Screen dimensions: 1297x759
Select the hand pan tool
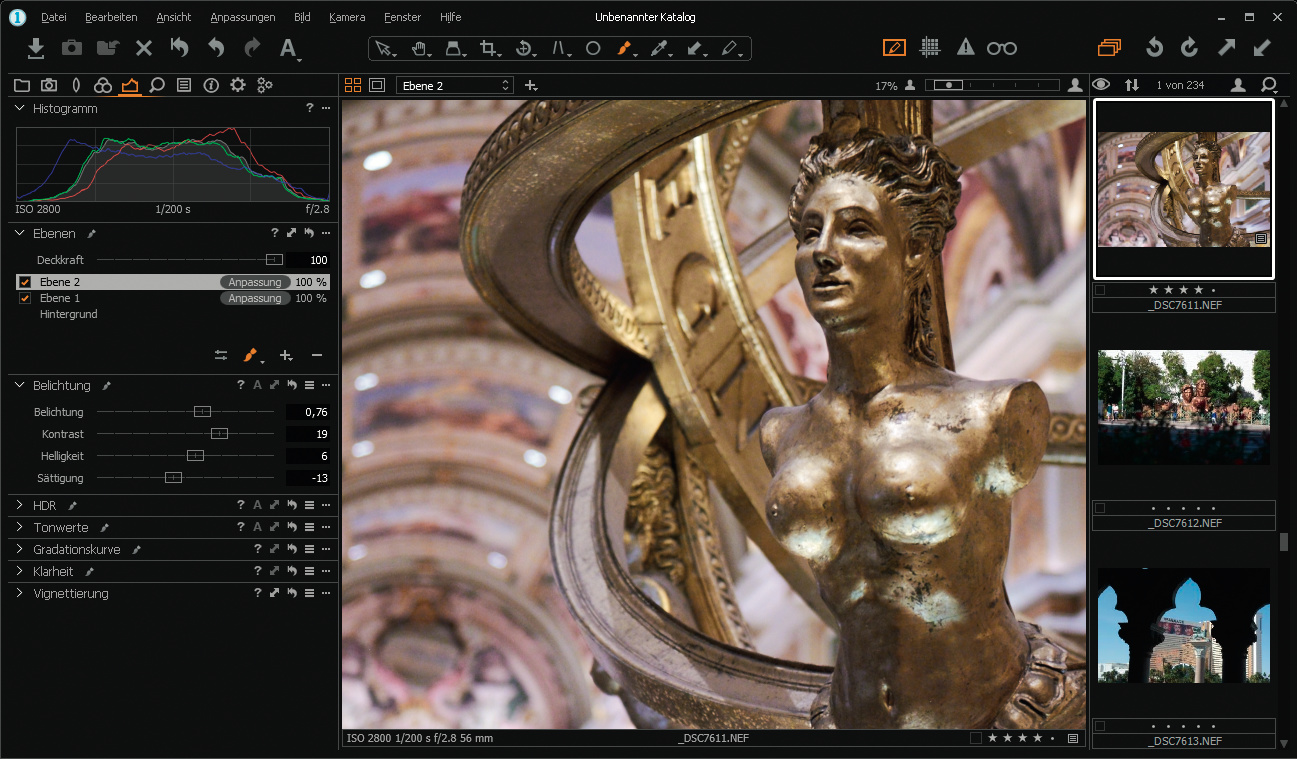pos(419,48)
